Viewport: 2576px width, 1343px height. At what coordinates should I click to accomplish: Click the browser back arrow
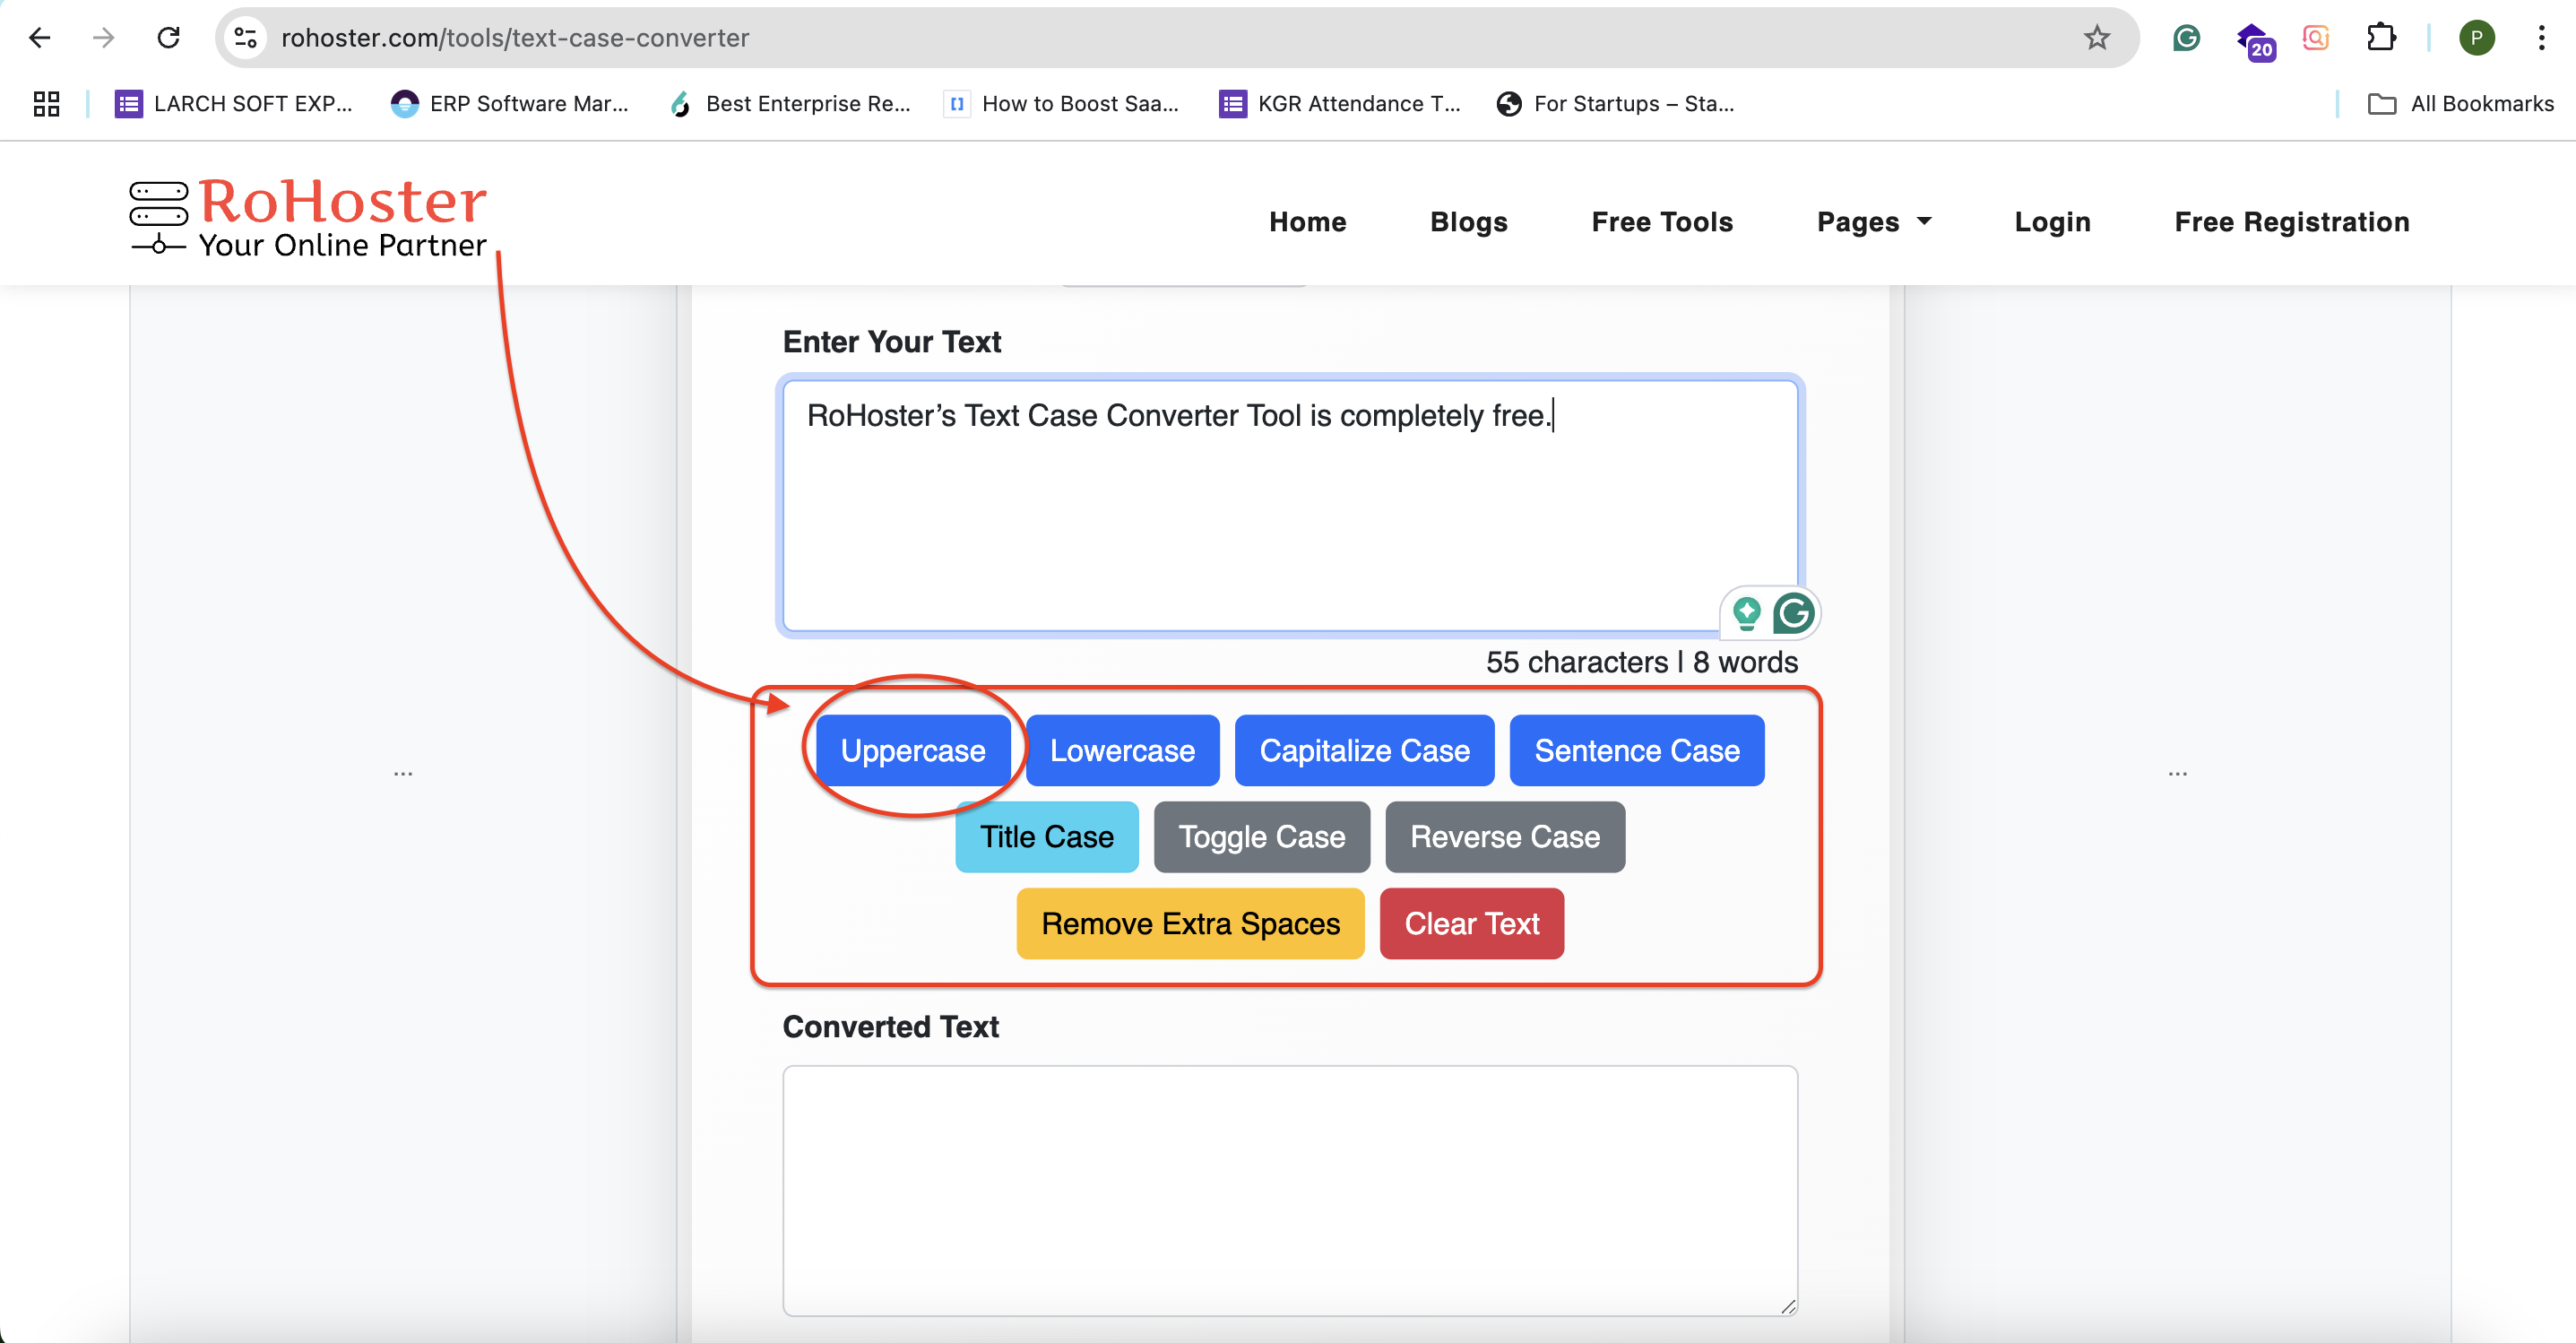[x=40, y=38]
